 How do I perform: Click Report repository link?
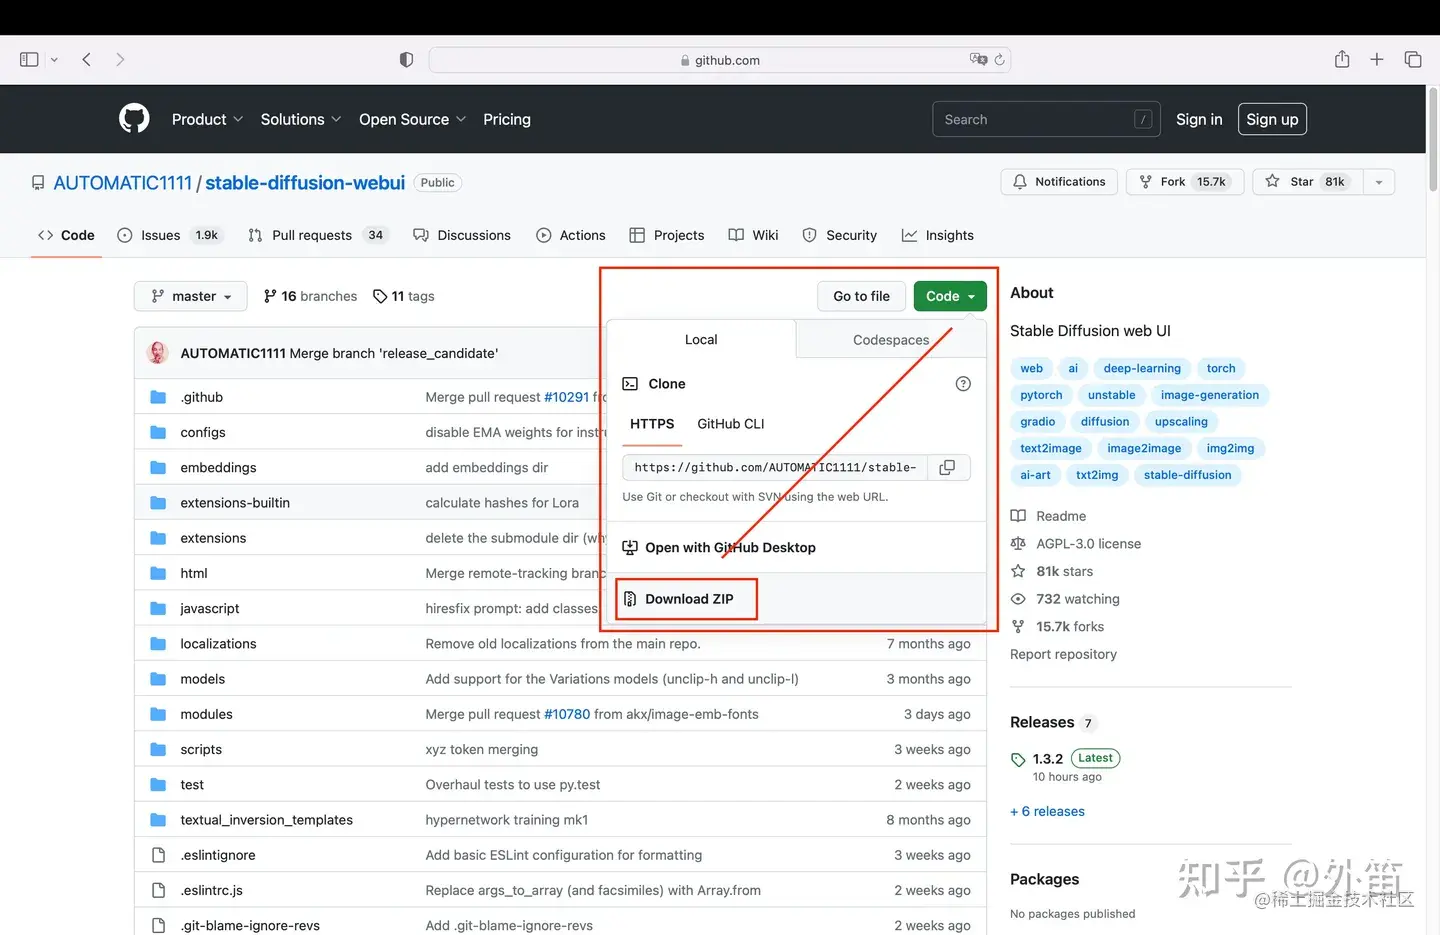coord(1063,654)
